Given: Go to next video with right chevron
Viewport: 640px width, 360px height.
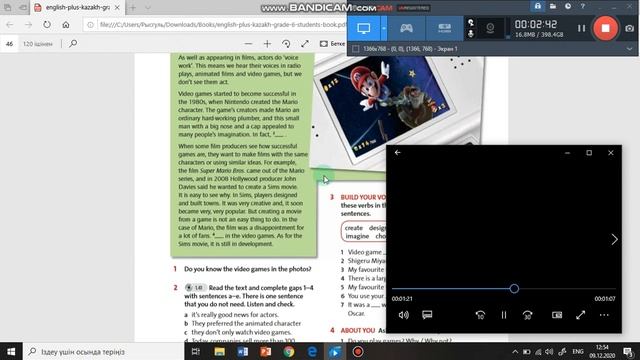Looking at the screenshot, I should pos(614,239).
